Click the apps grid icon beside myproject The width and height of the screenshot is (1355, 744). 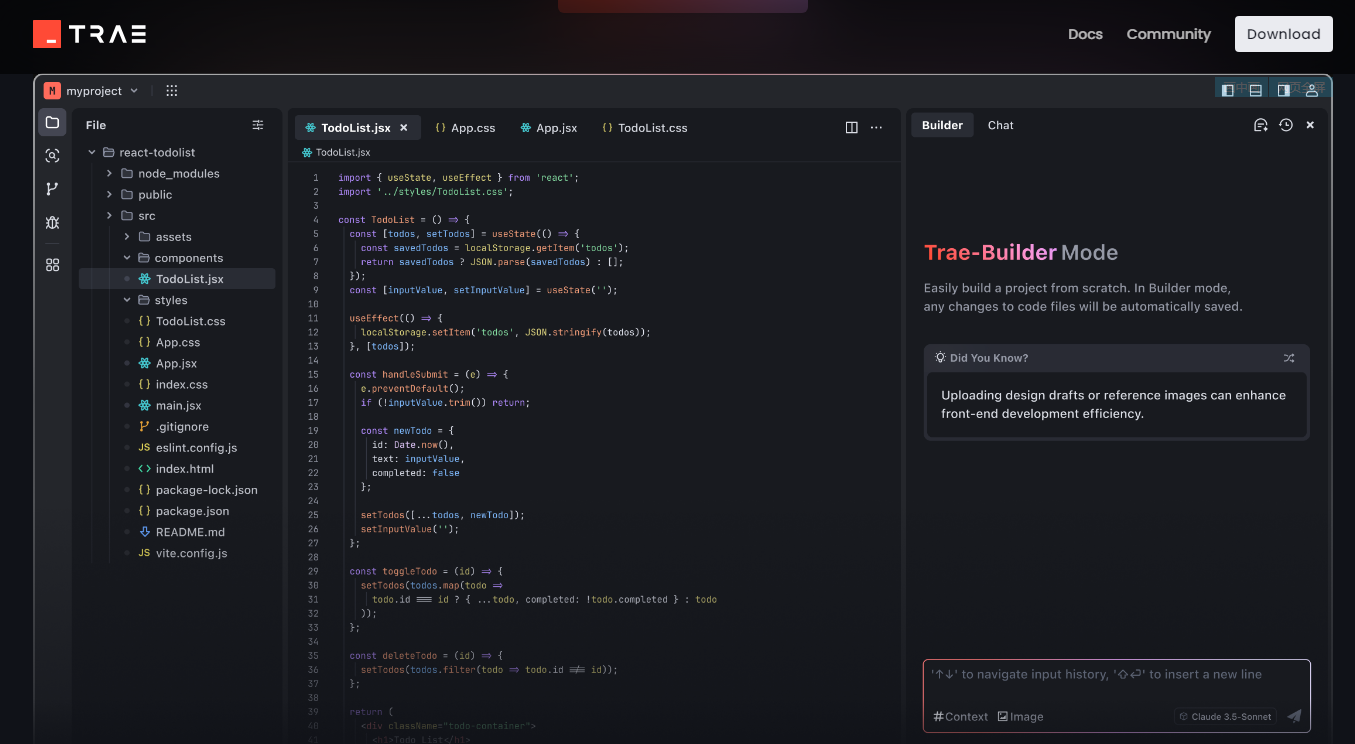tap(172, 90)
